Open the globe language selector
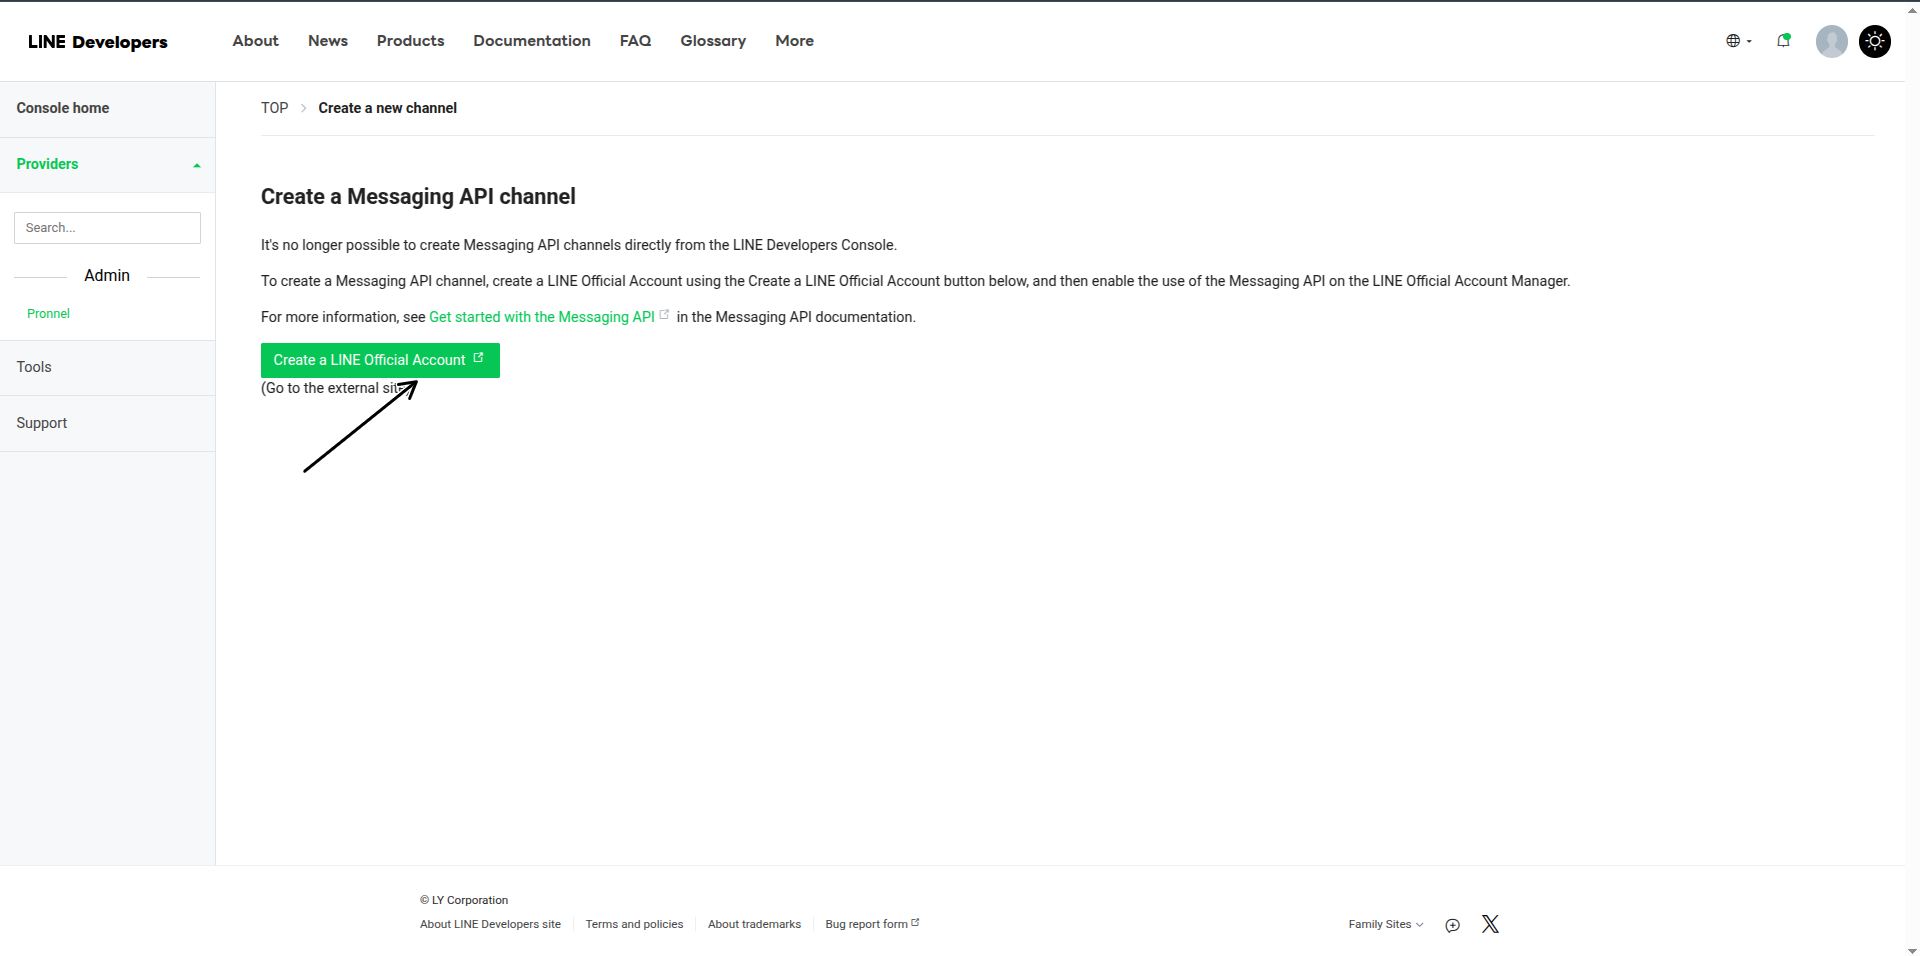 click(1738, 41)
